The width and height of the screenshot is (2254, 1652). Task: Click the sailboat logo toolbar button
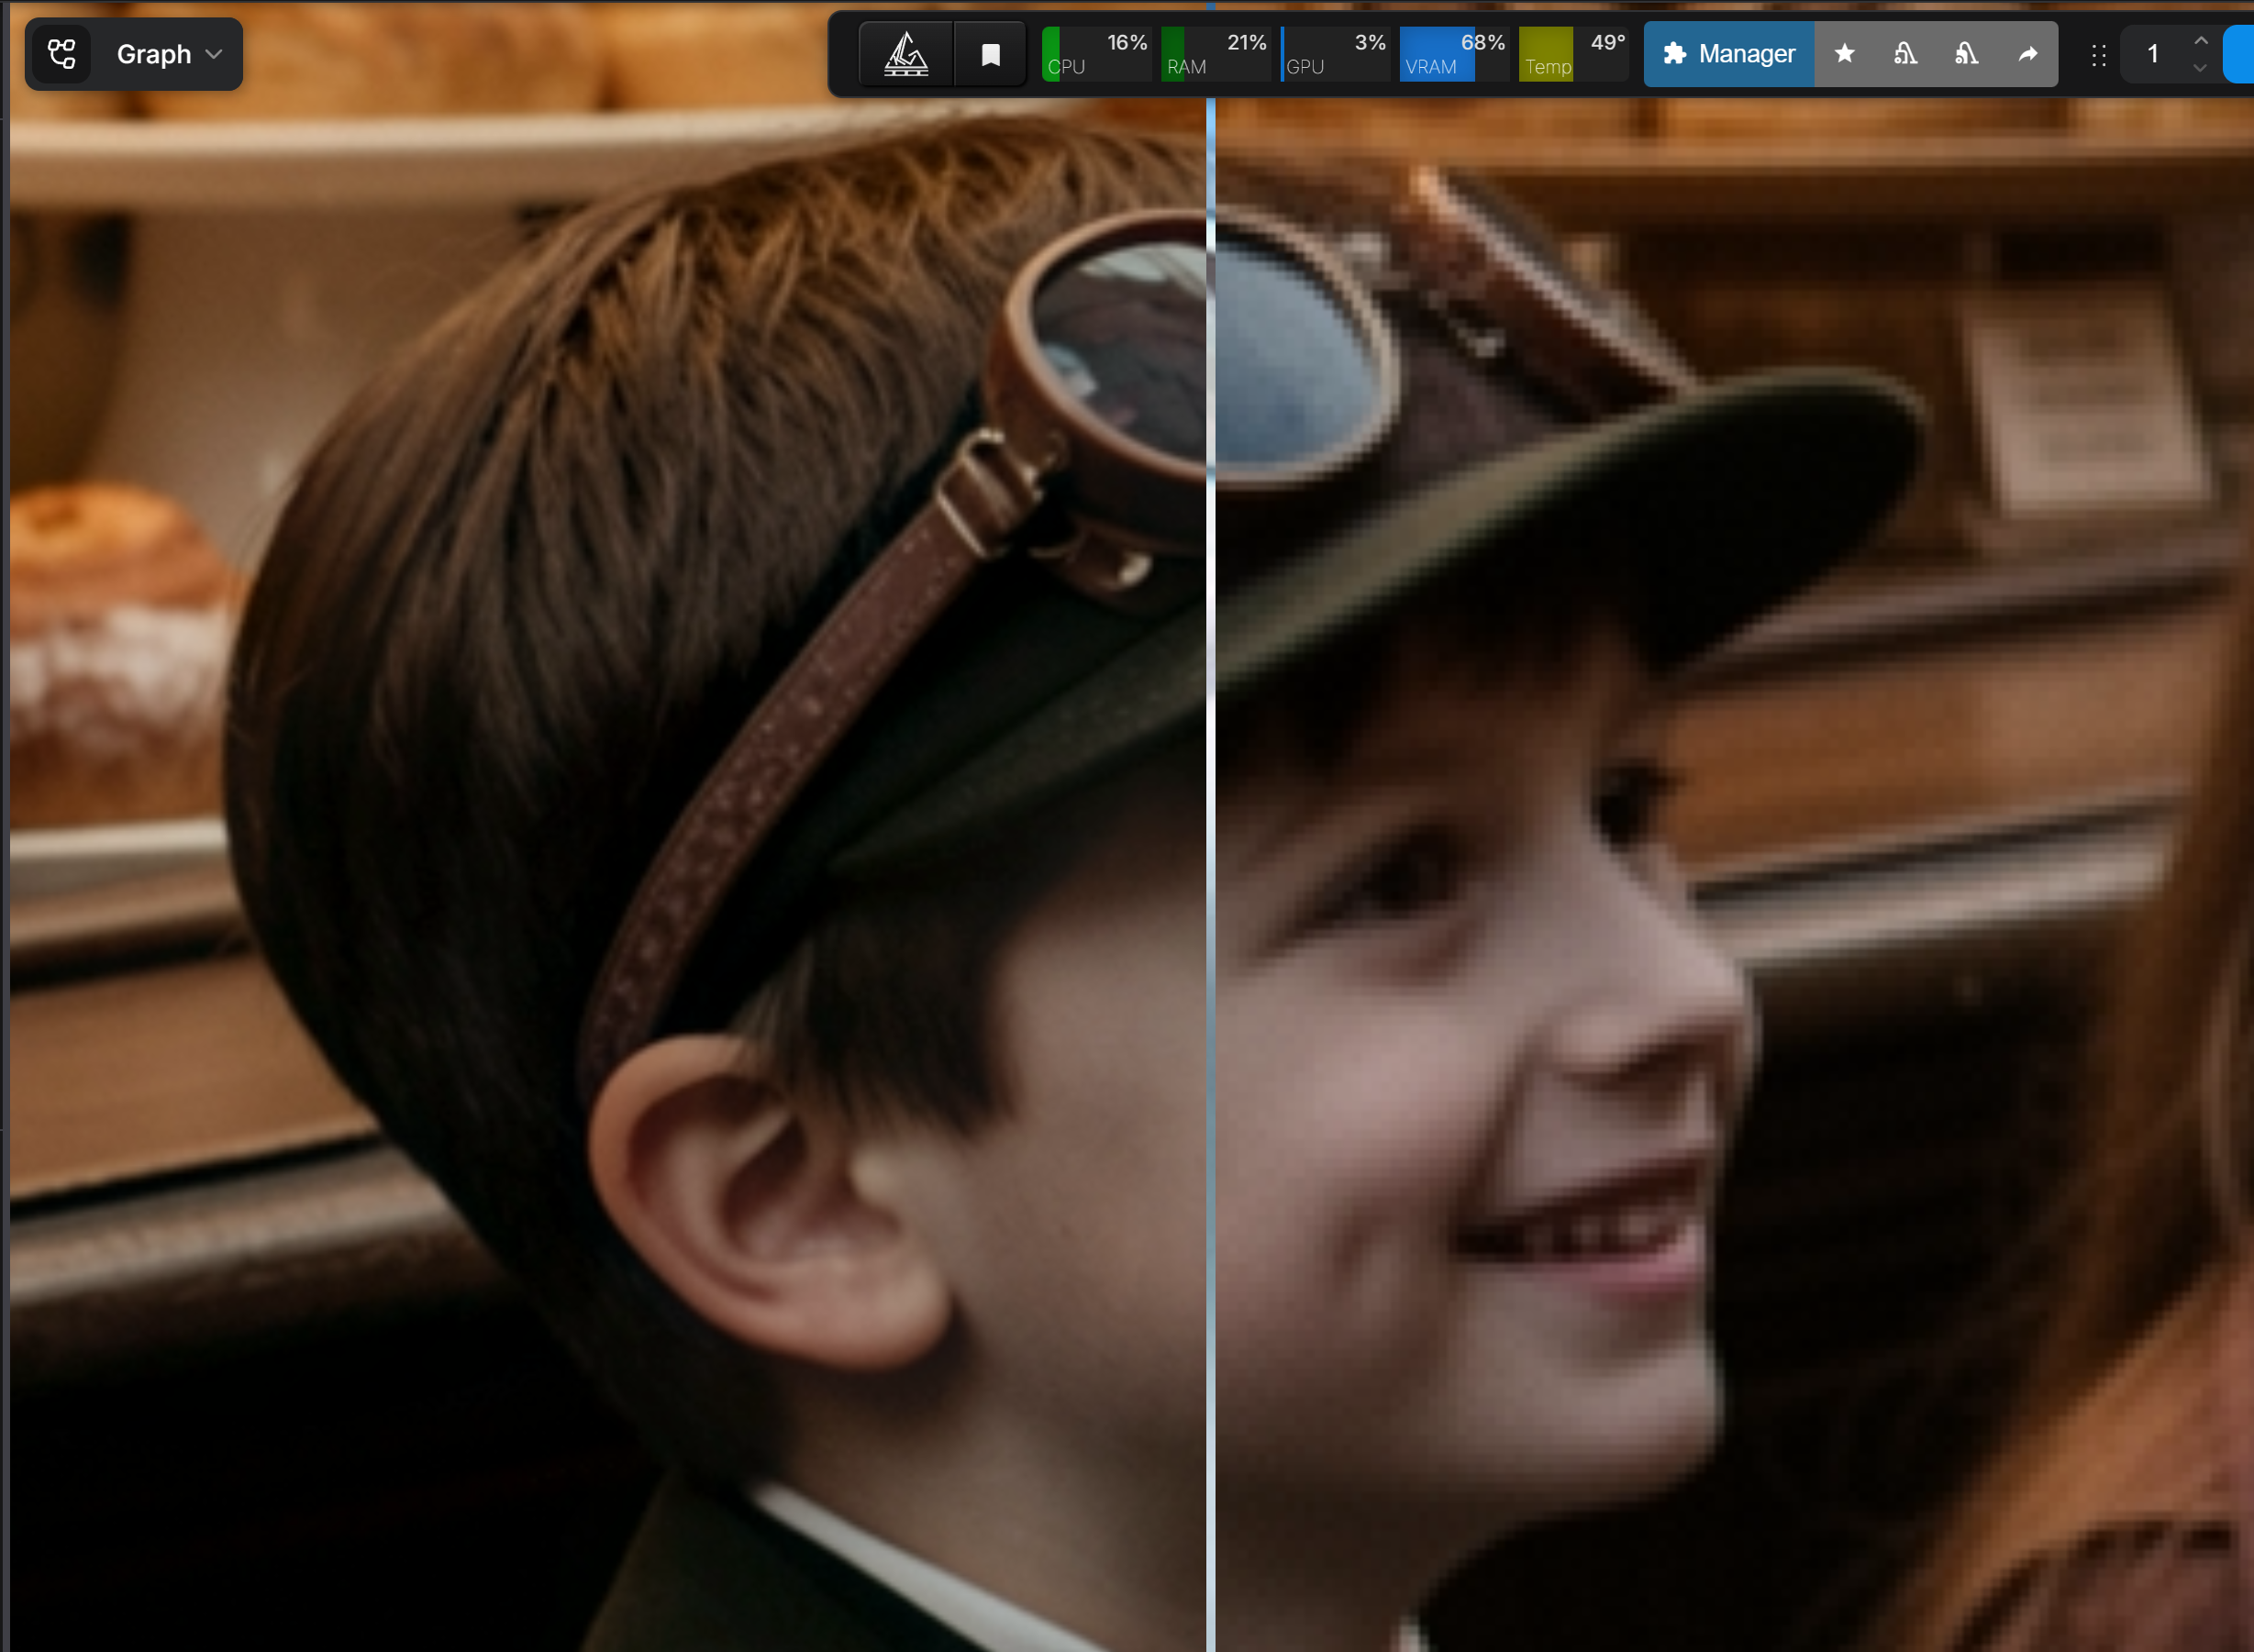[x=906, y=54]
